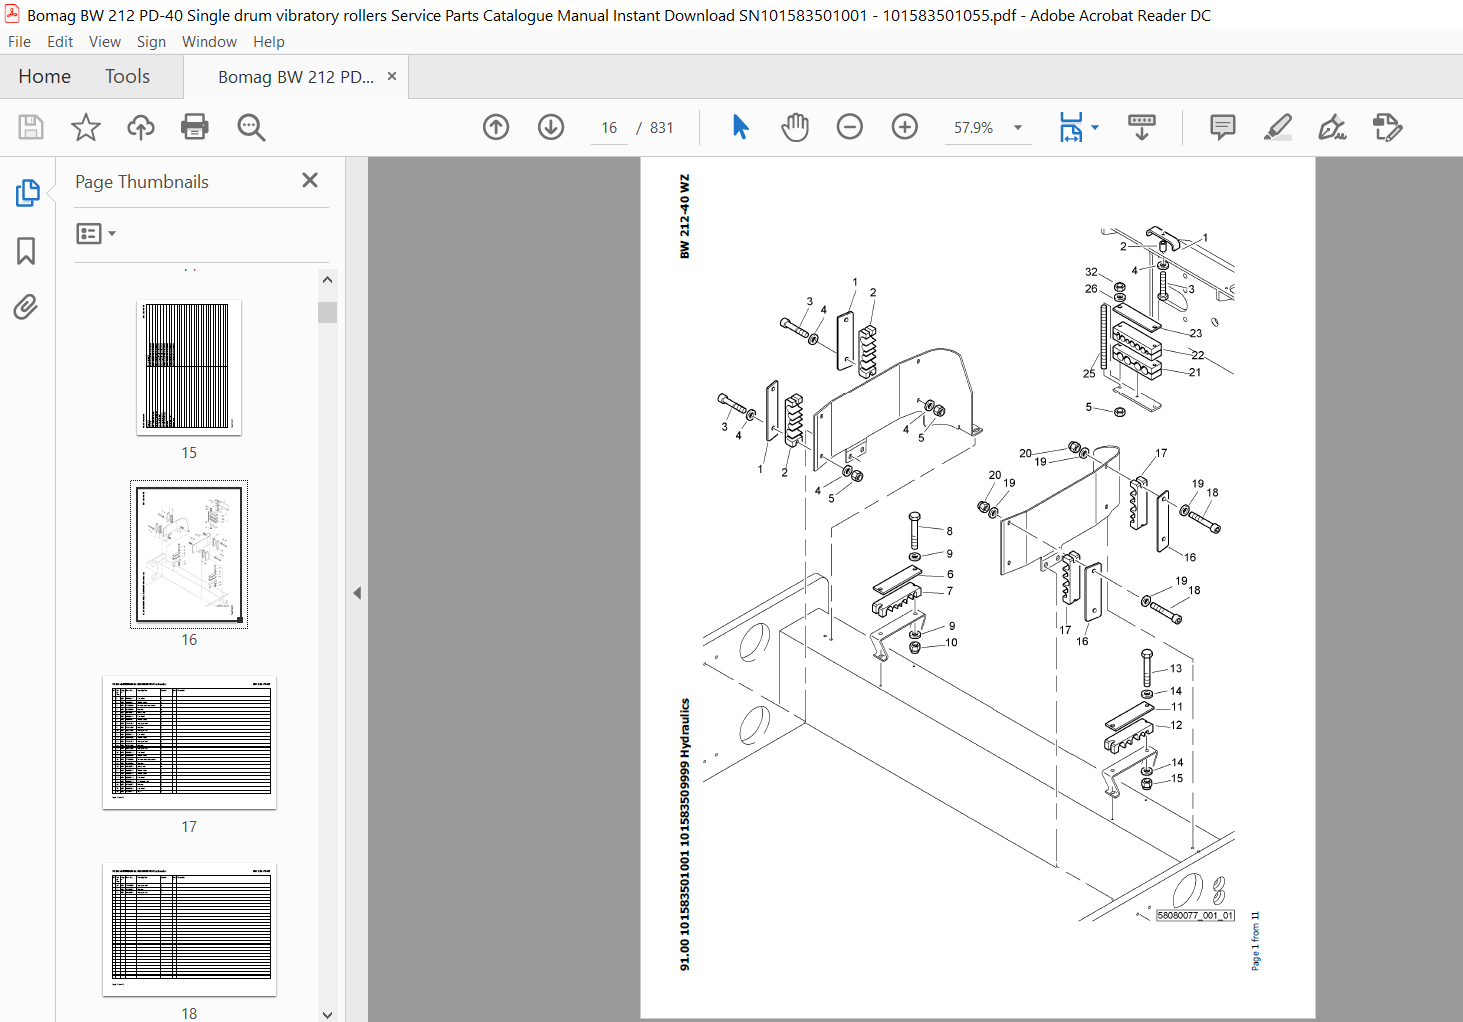Select page 18 thumbnail
Image resolution: width=1463 pixels, height=1022 pixels.
189,929
